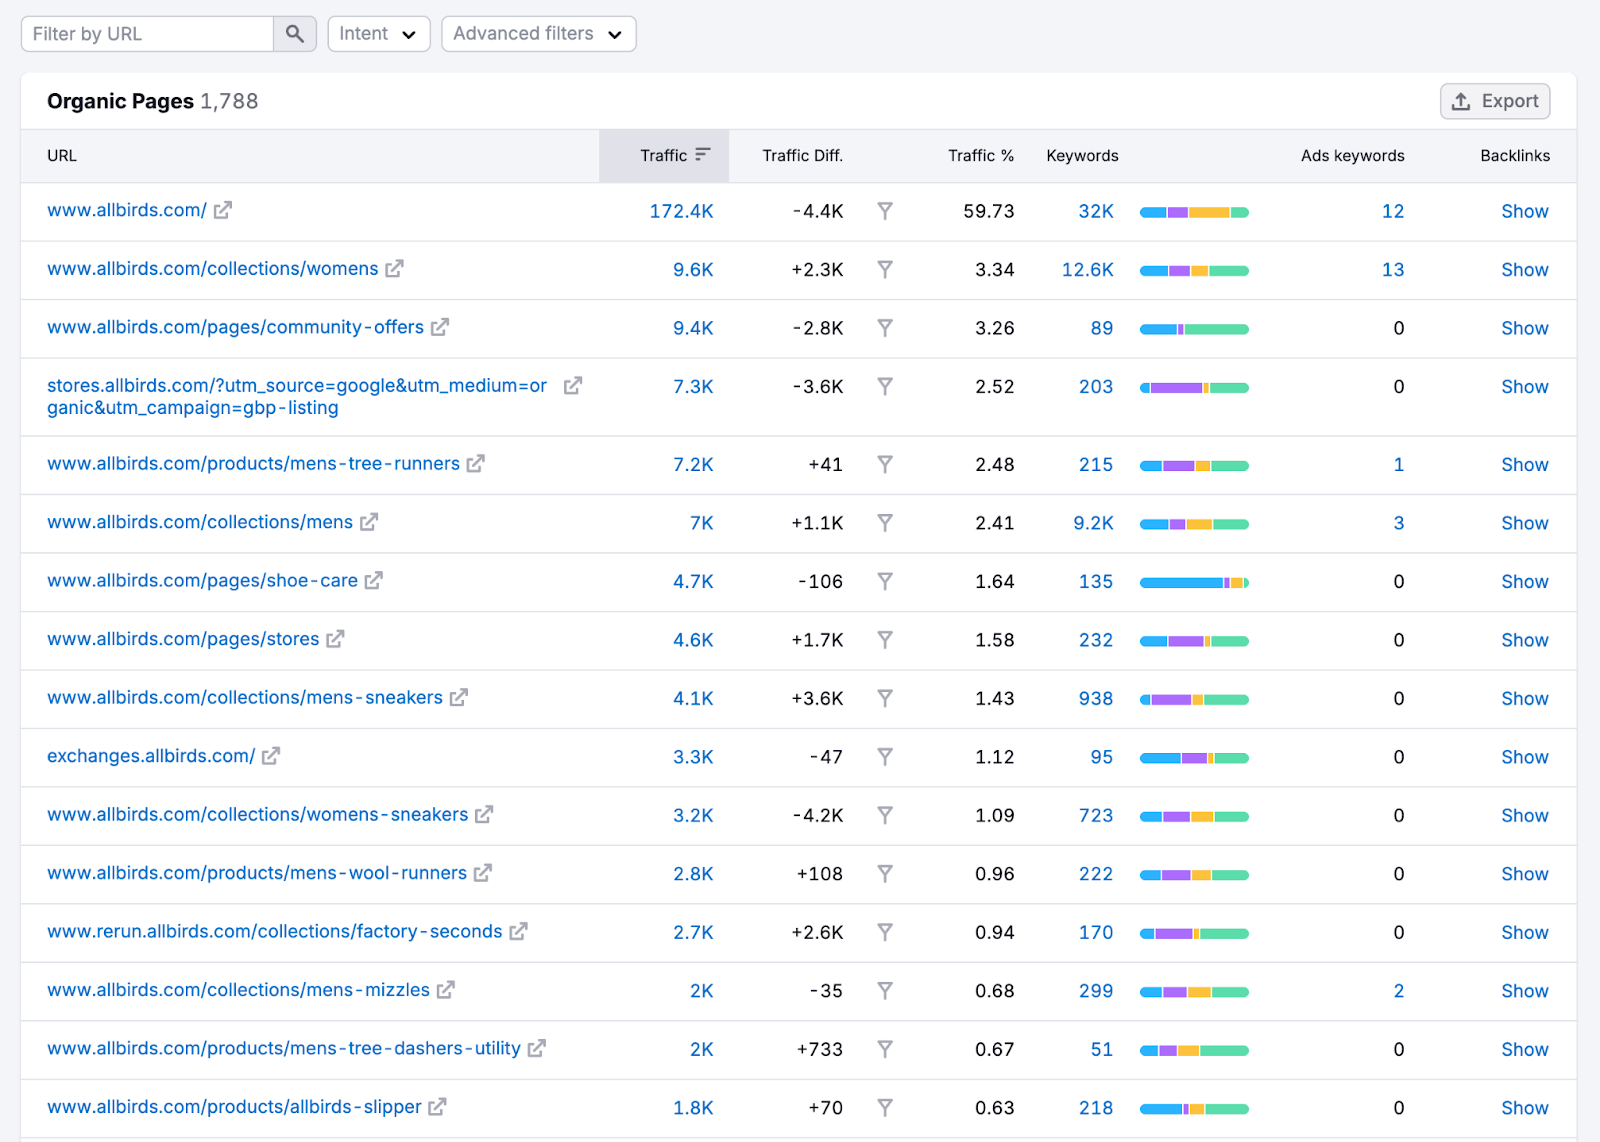Open the filter funnel on the www.allbirds.com/ row
This screenshot has height=1142, width=1600.
click(x=885, y=211)
